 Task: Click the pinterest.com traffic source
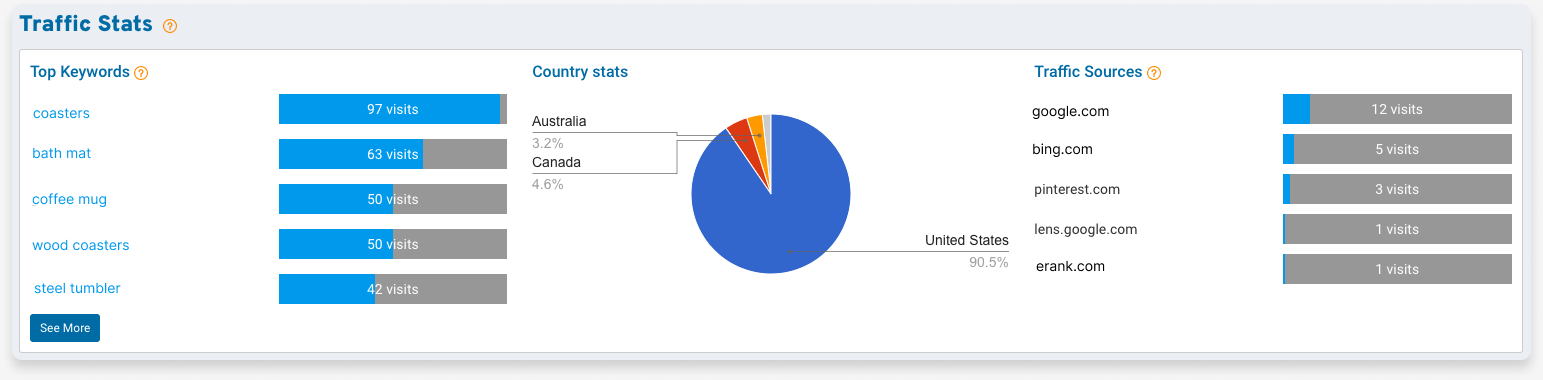coord(1077,189)
